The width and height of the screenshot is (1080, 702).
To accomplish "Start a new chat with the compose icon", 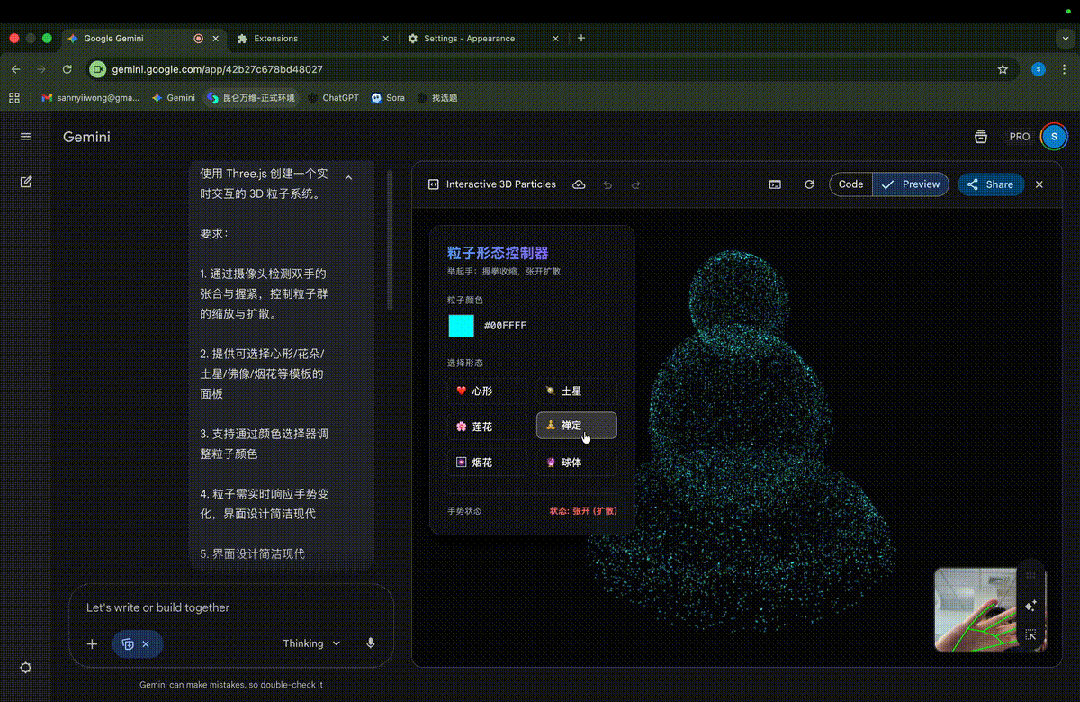I will pos(26,181).
